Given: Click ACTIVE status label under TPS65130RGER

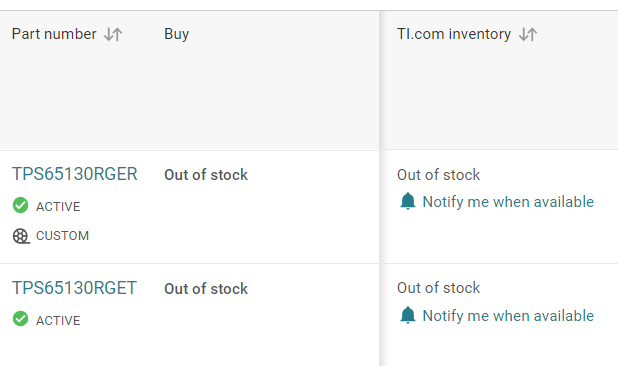Looking at the screenshot, I should click(58, 206).
